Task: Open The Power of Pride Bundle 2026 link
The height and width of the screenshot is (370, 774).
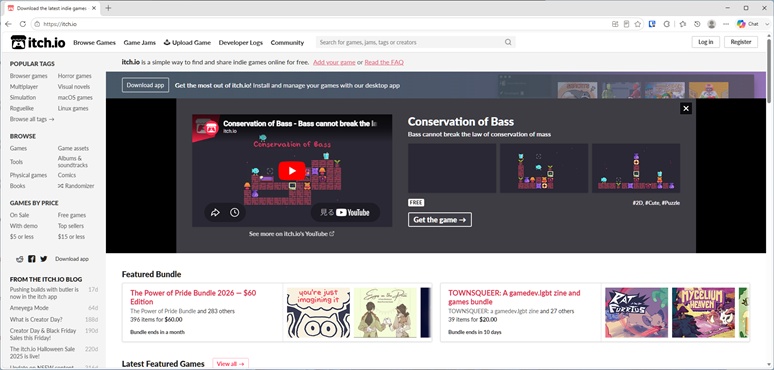Action: pos(193,297)
